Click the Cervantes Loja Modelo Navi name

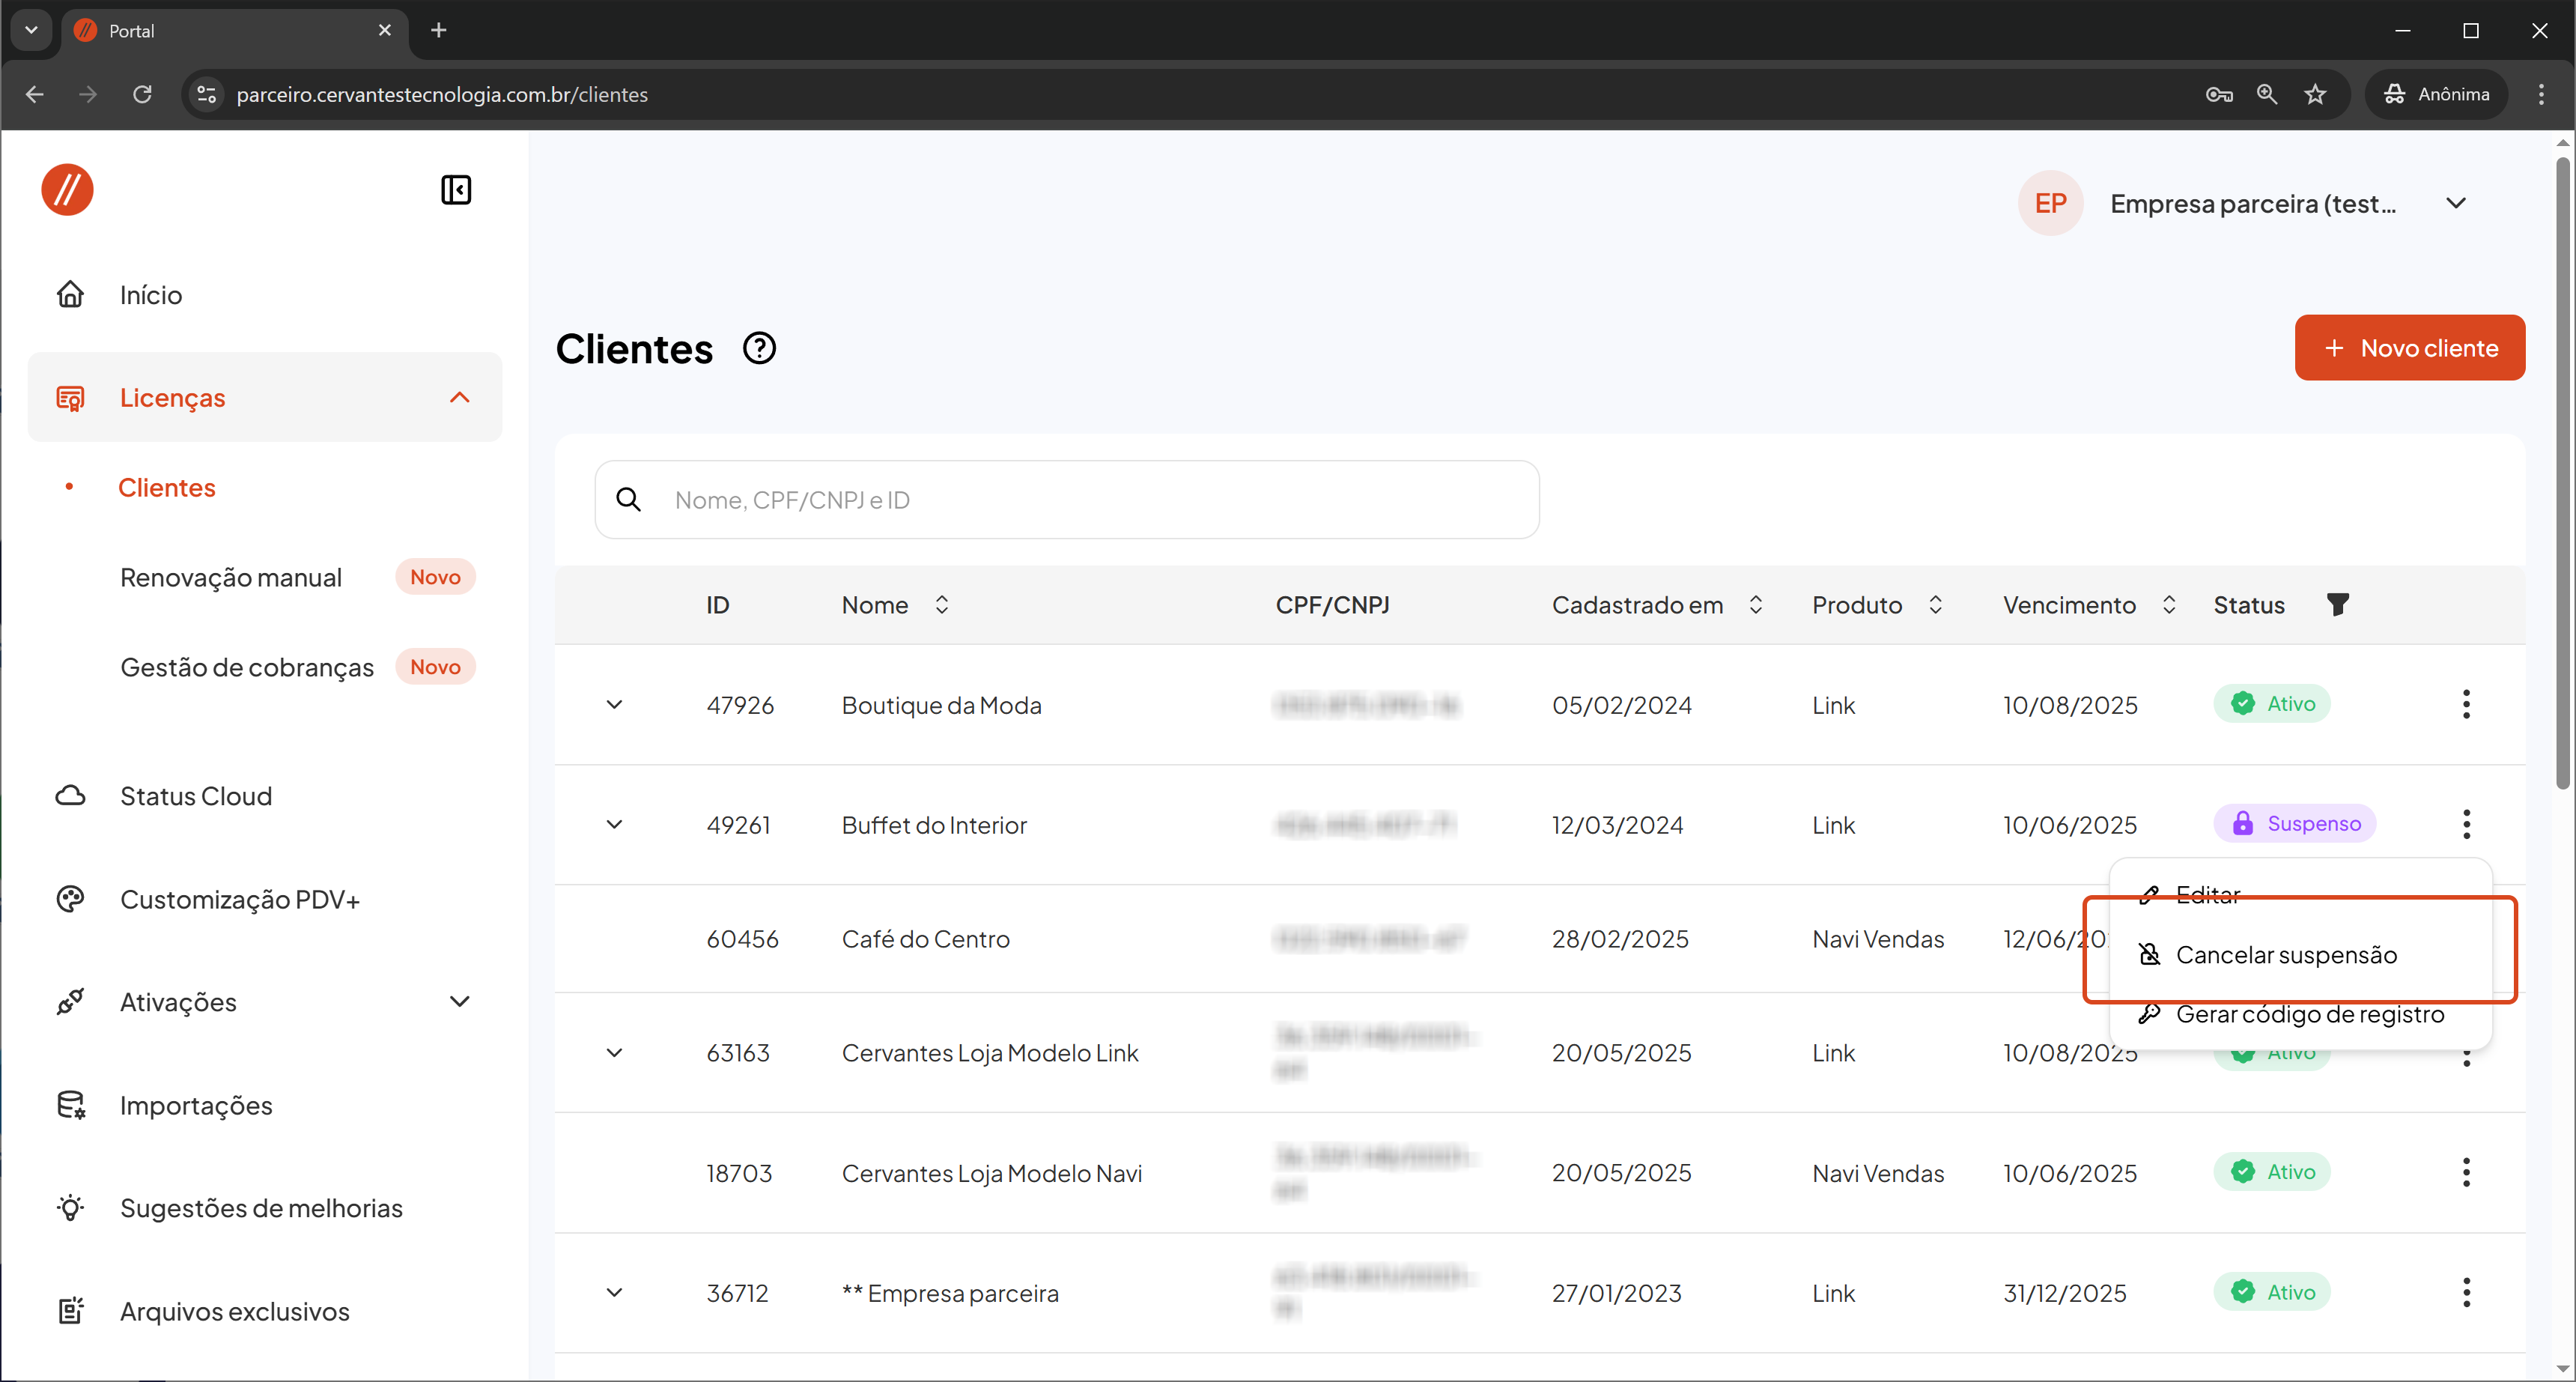click(992, 1173)
